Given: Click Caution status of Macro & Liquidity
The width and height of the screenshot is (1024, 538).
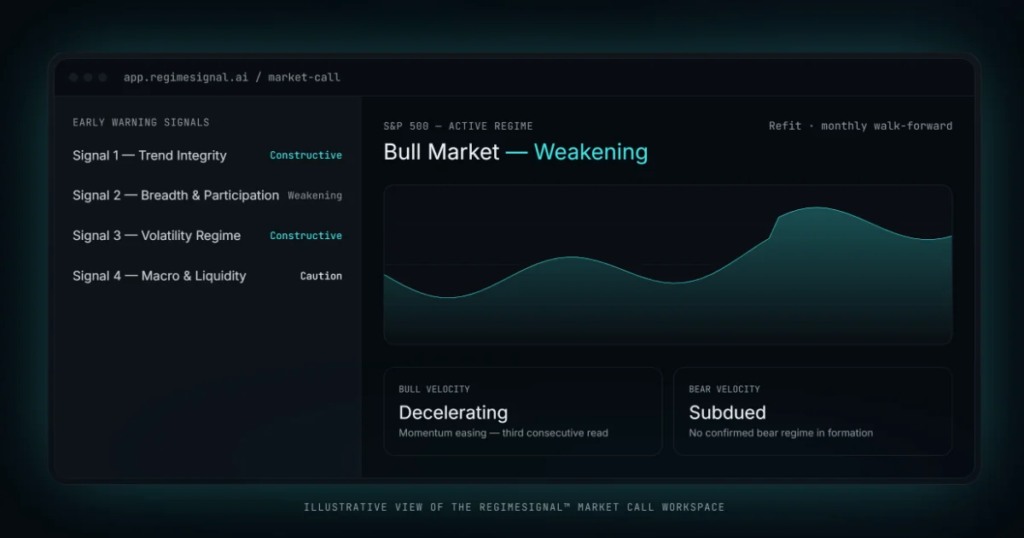Looking at the screenshot, I should pos(321,276).
